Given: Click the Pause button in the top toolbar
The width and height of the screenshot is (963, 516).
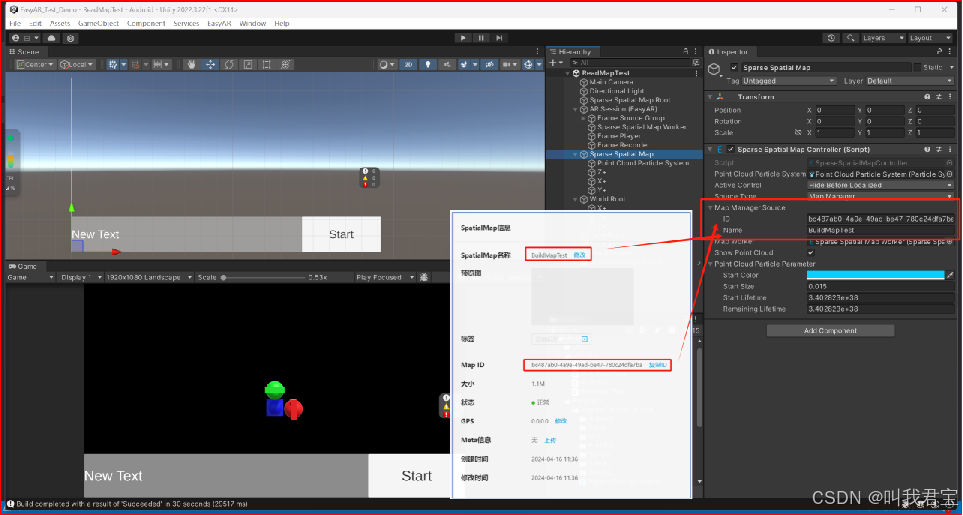Looking at the screenshot, I should (481, 38).
